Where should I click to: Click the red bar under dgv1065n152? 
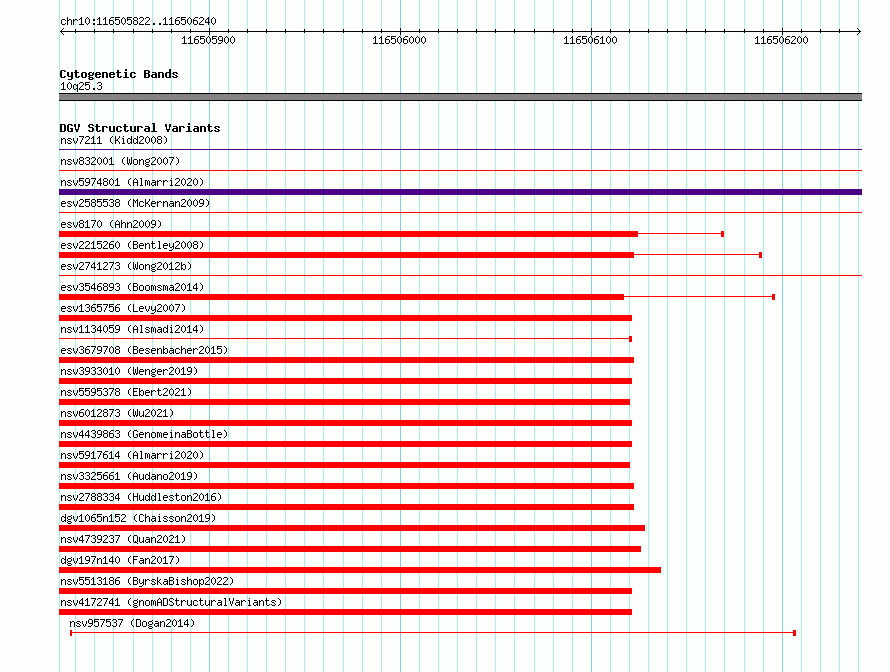pos(352,528)
